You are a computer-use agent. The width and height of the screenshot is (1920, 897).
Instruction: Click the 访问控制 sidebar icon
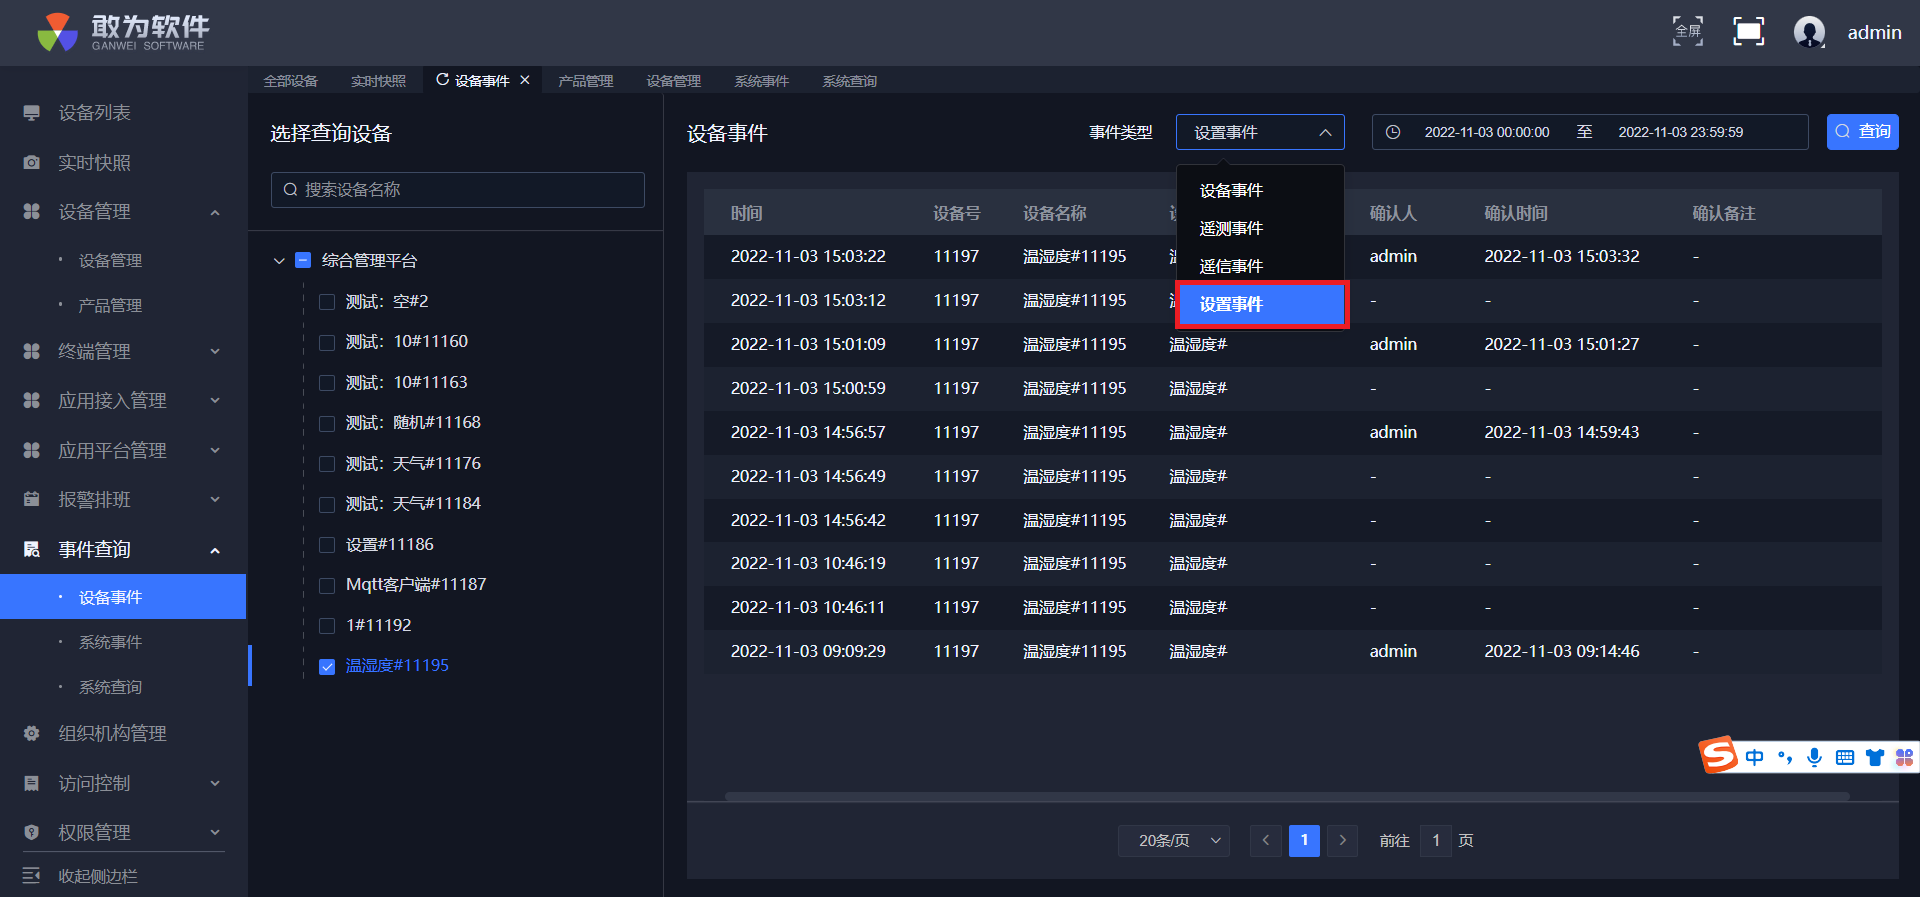point(32,783)
